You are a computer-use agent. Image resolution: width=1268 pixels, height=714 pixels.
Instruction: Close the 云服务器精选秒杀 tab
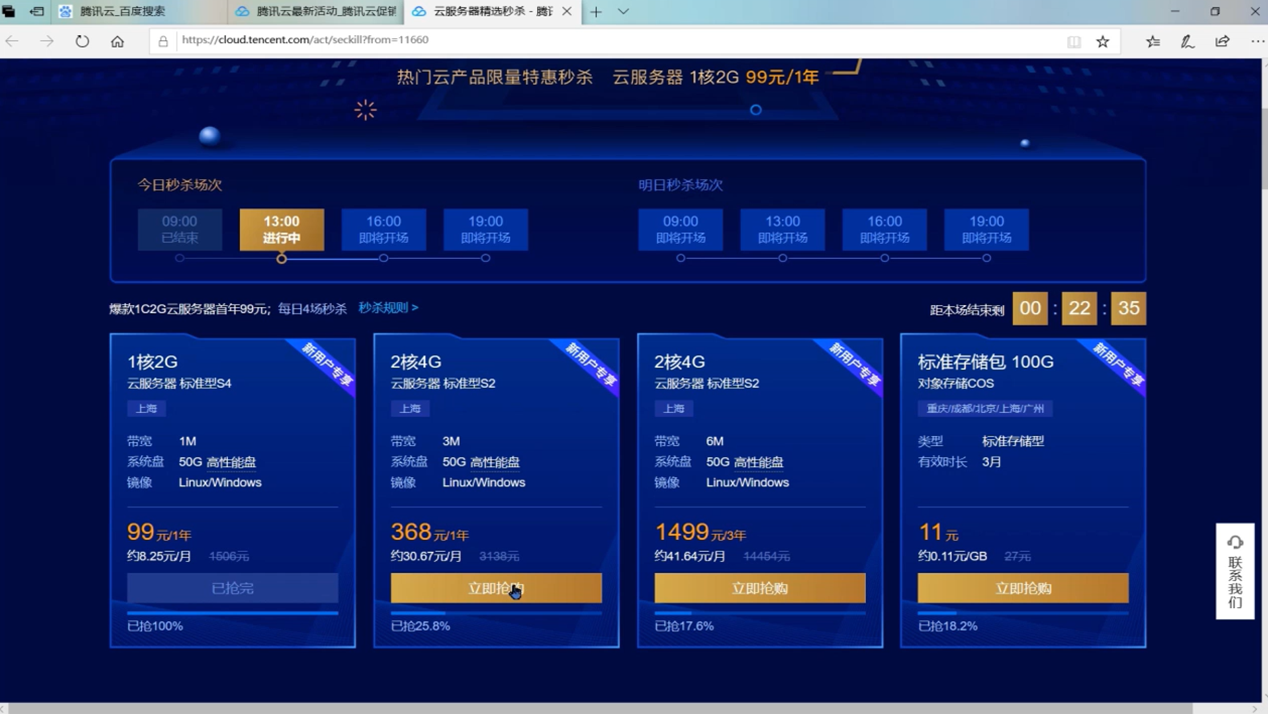pyautogui.click(x=567, y=12)
